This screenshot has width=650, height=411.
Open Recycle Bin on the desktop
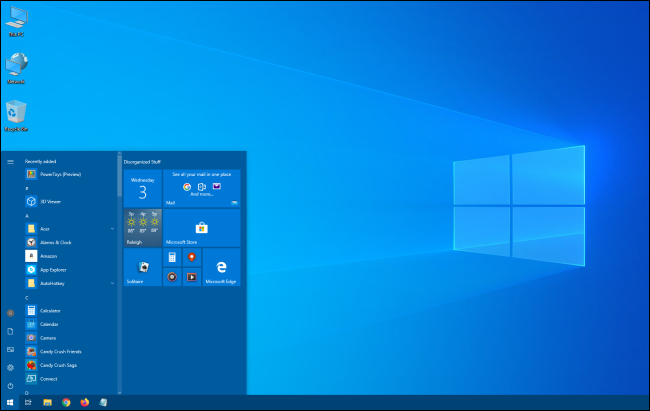16,115
